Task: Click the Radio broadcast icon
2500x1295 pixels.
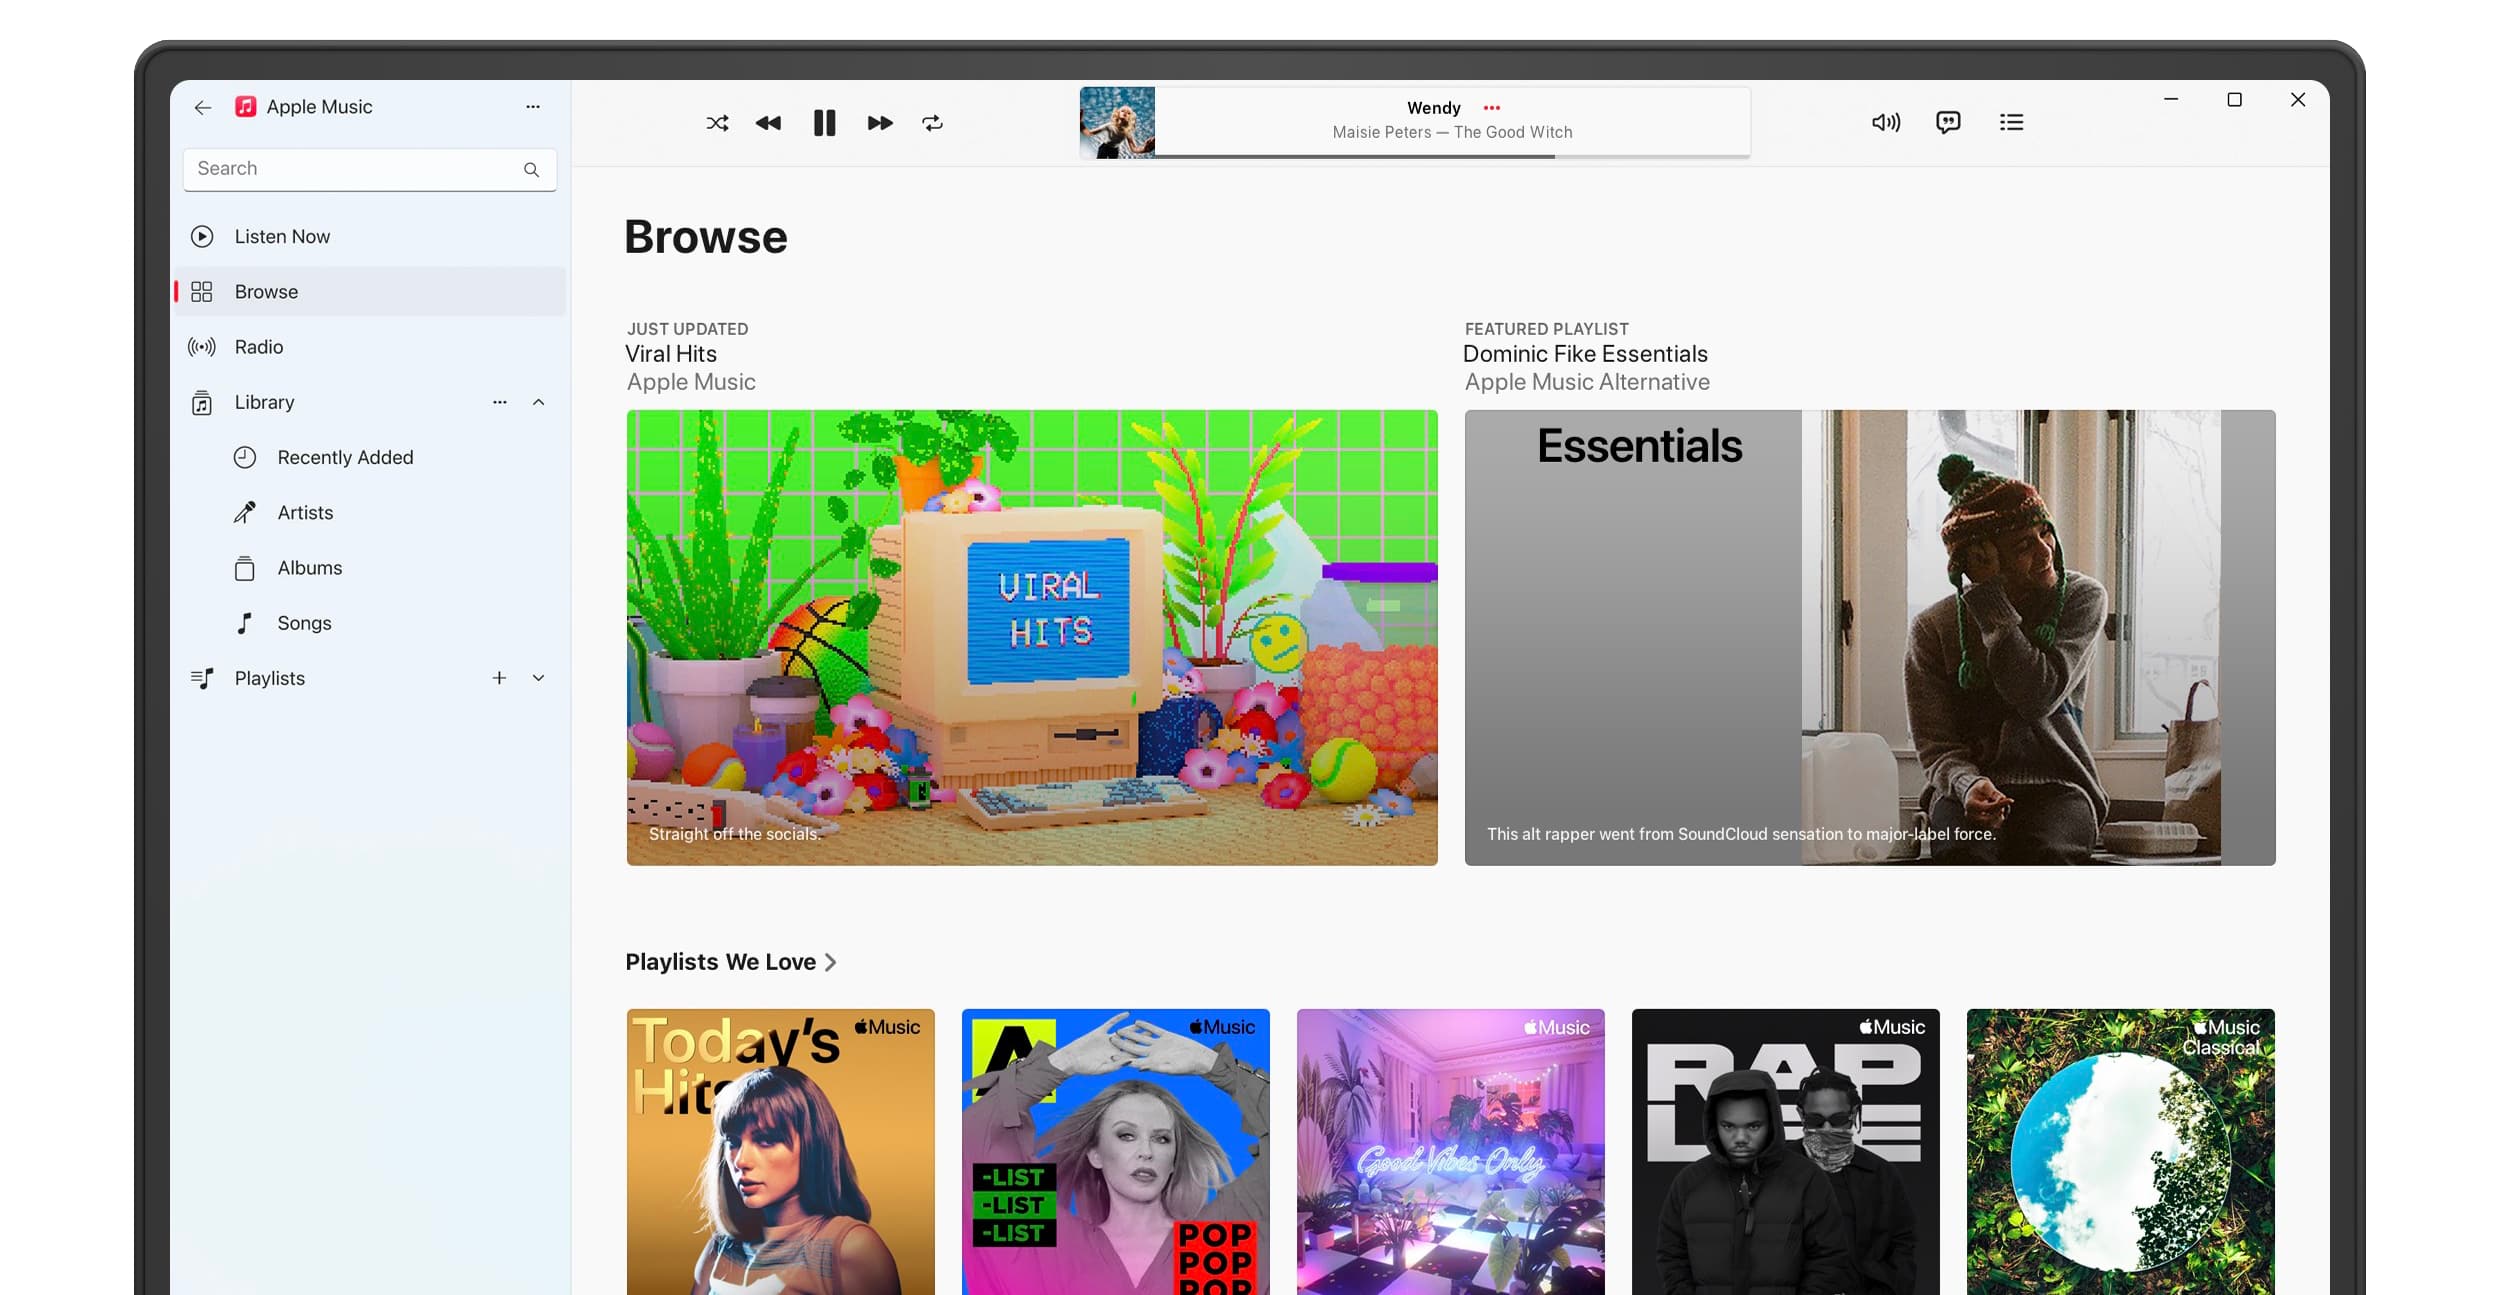Action: click(202, 347)
